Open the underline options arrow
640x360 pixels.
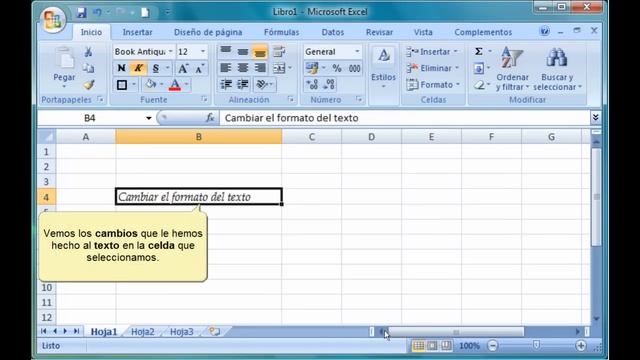[x=167, y=68]
